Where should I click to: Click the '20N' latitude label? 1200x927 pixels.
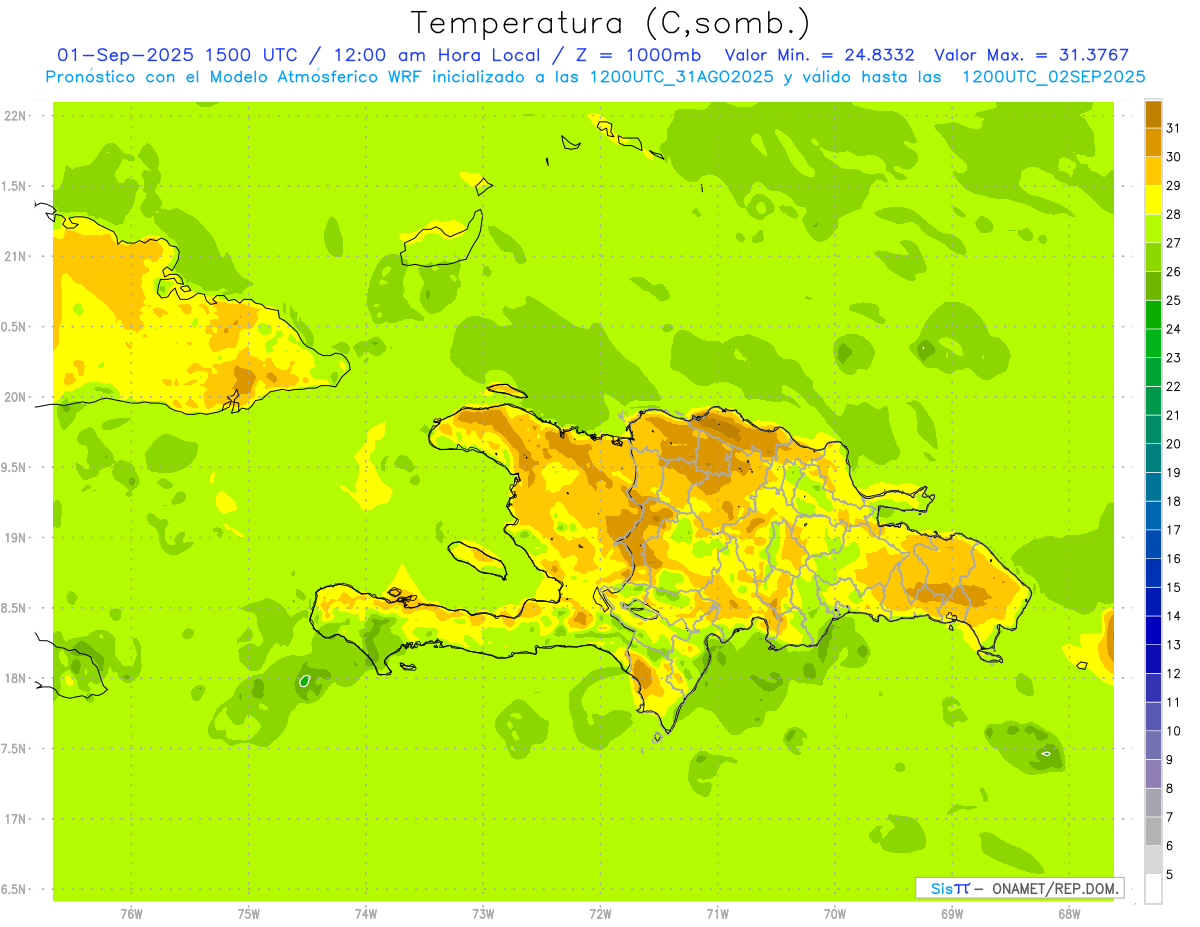[15, 397]
